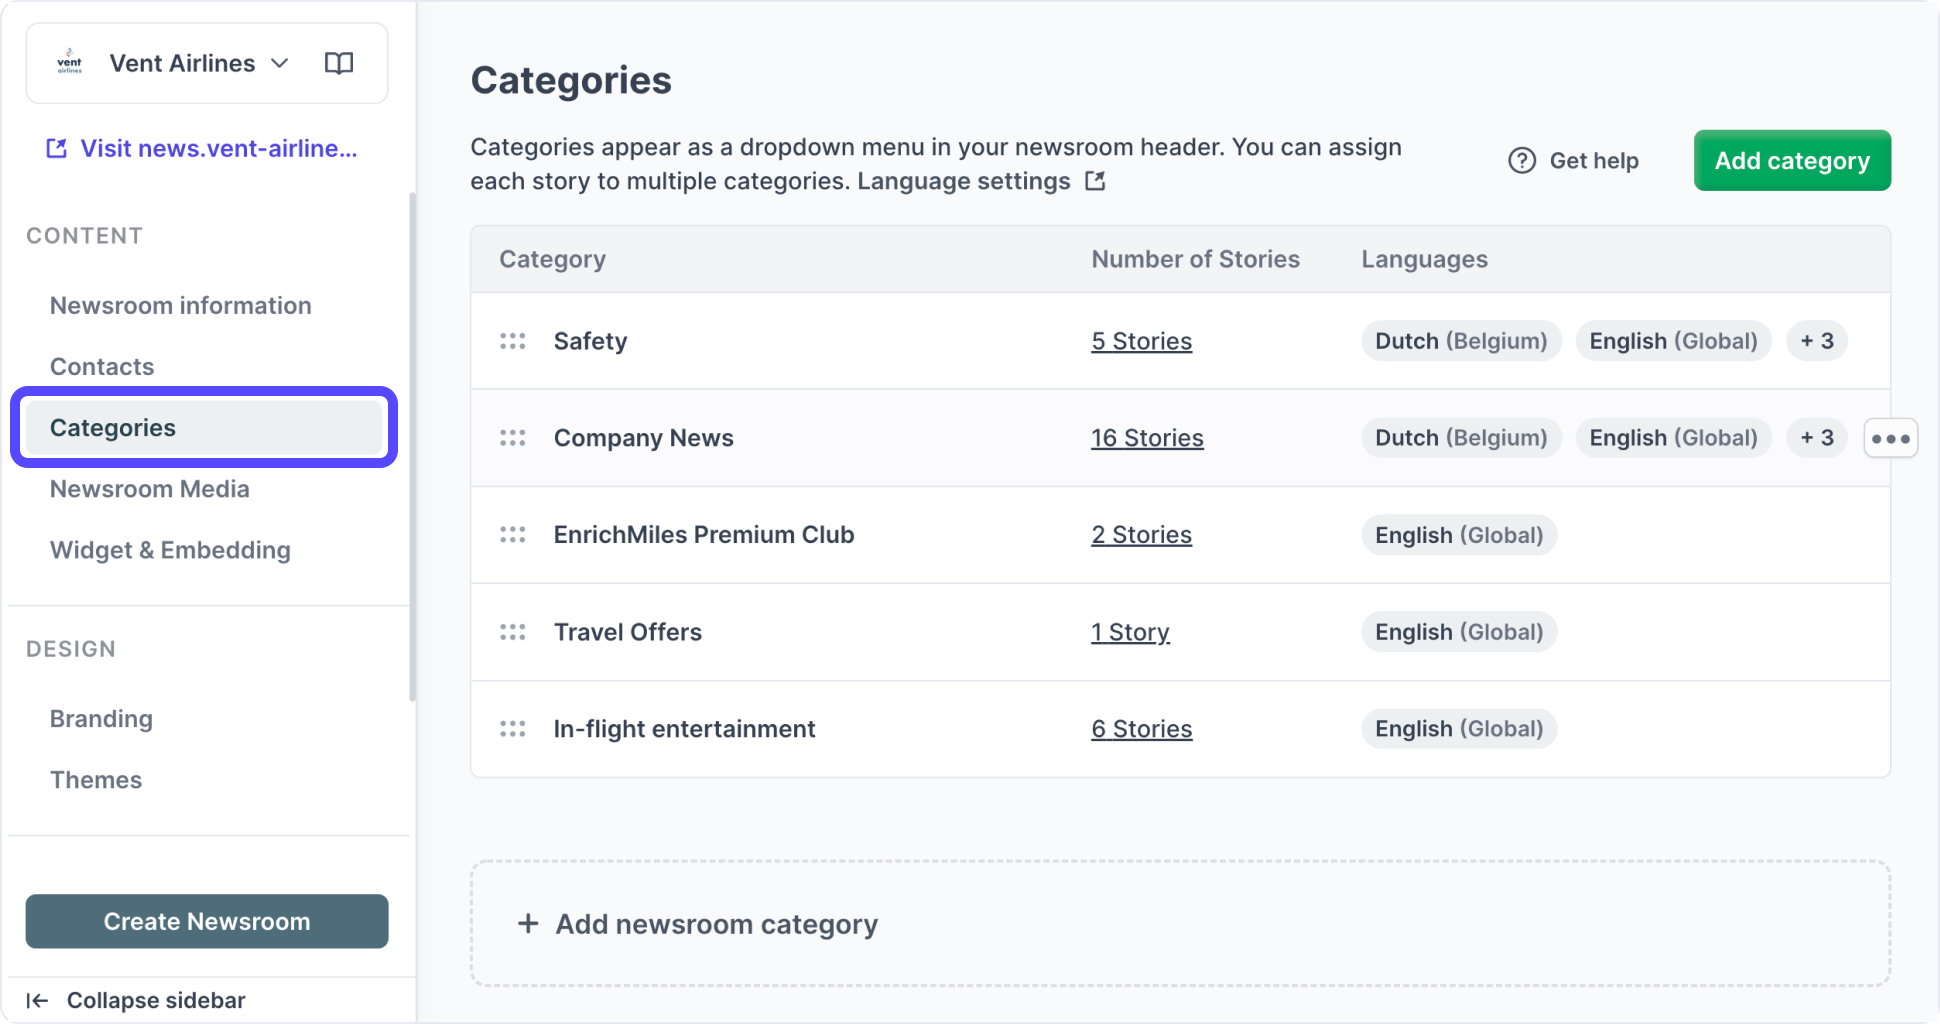Image resolution: width=1940 pixels, height=1024 pixels.
Task: Open the 16 Stories link
Action: (x=1147, y=438)
